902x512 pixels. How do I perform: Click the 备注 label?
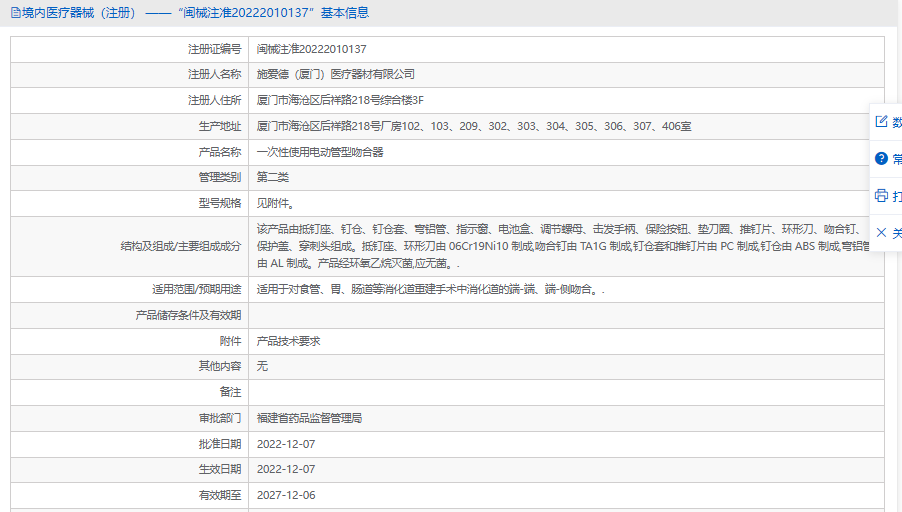(x=230, y=392)
